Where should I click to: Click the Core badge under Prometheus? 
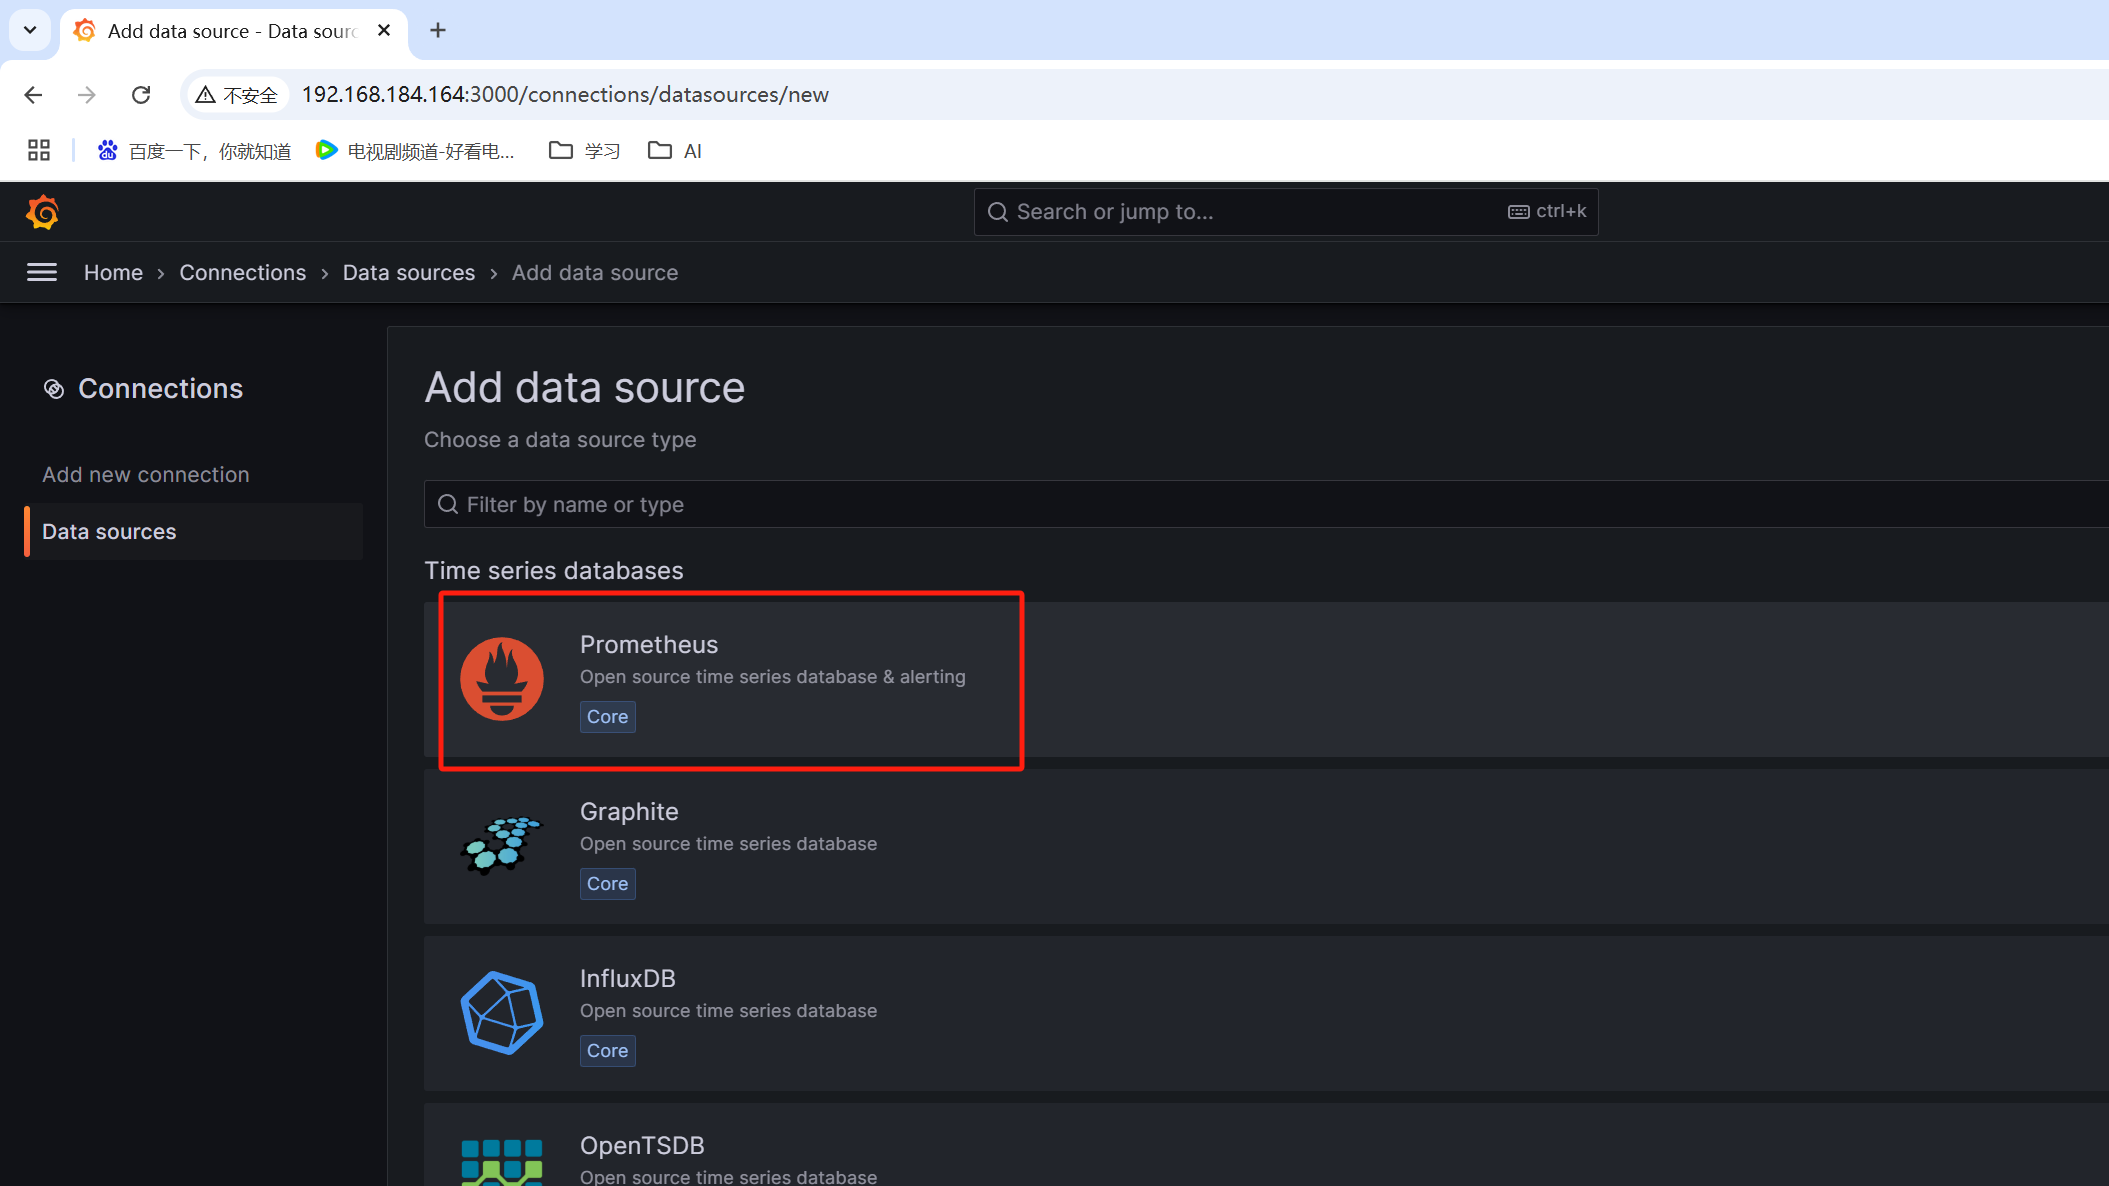coord(608,717)
